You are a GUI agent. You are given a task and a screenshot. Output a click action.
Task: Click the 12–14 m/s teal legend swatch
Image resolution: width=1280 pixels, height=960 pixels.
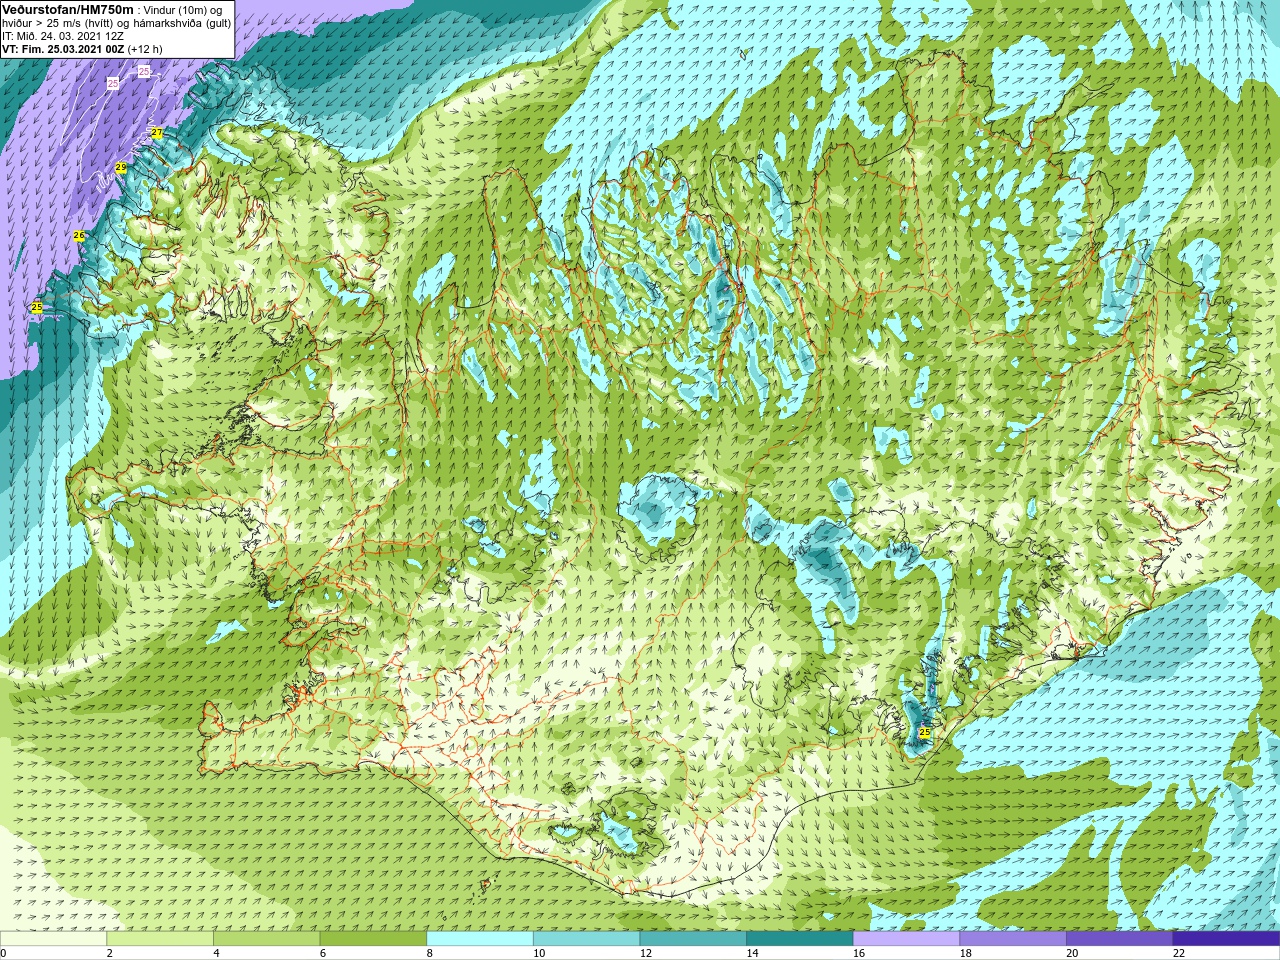(693, 939)
